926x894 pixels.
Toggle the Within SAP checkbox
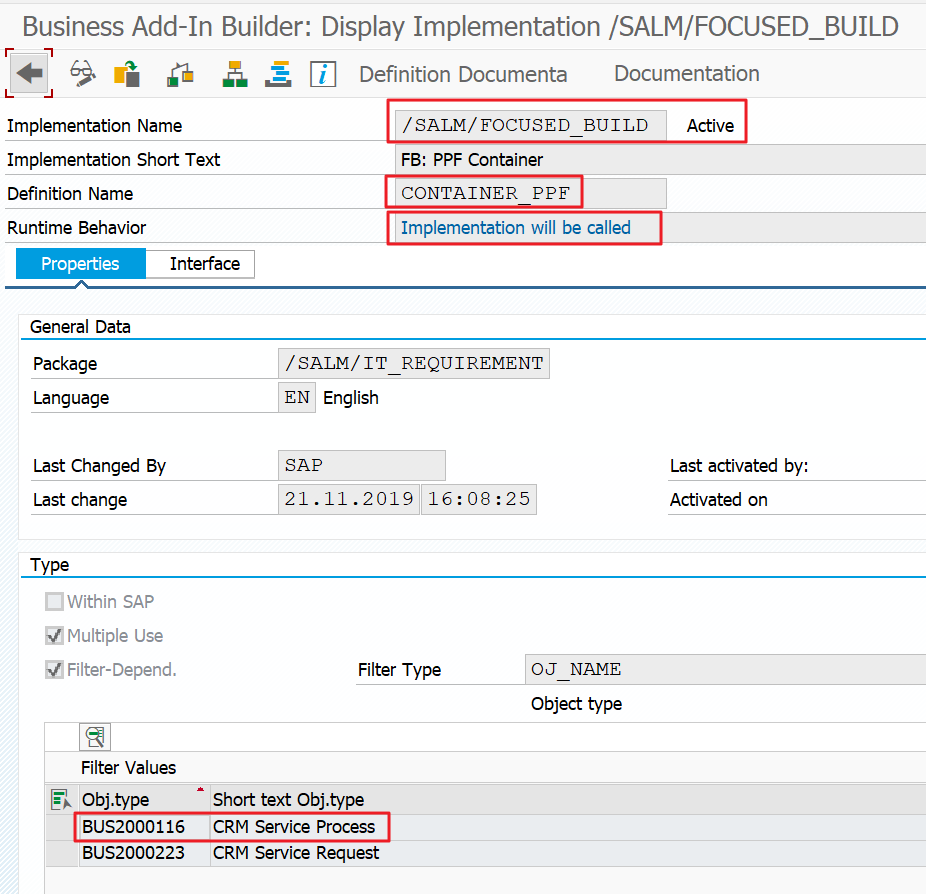(55, 602)
